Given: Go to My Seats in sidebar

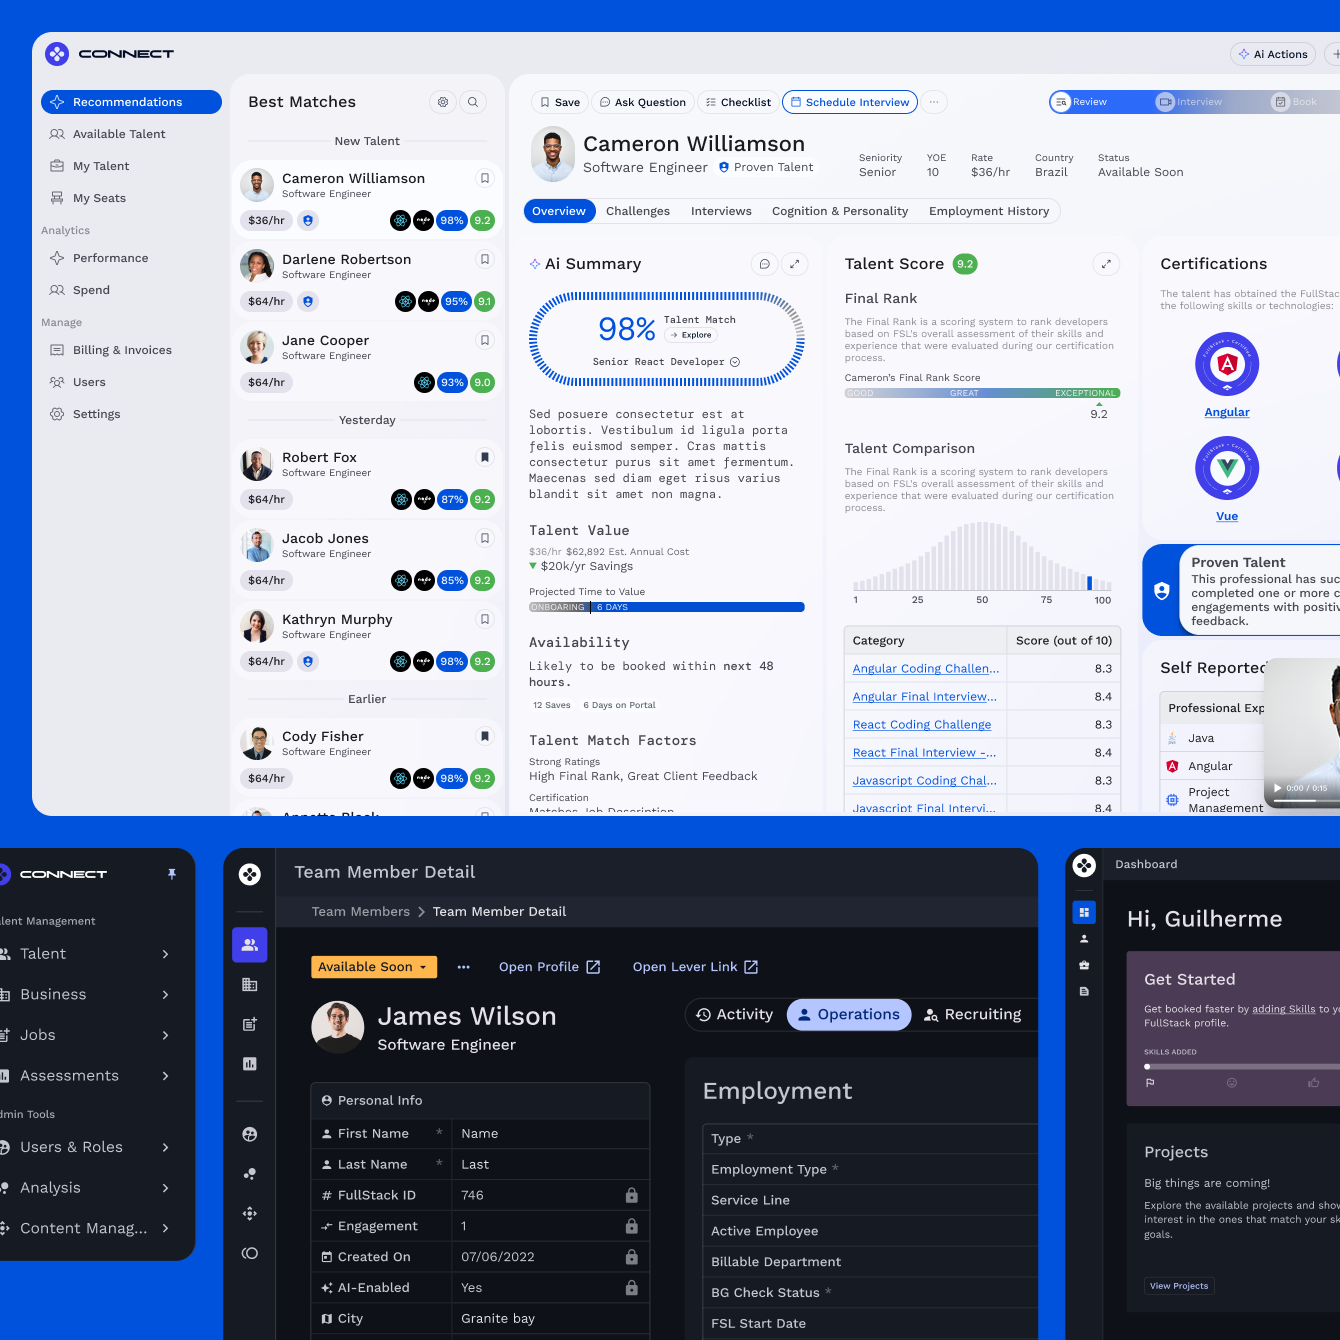Looking at the screenshot, I should (x=131, y=198).
